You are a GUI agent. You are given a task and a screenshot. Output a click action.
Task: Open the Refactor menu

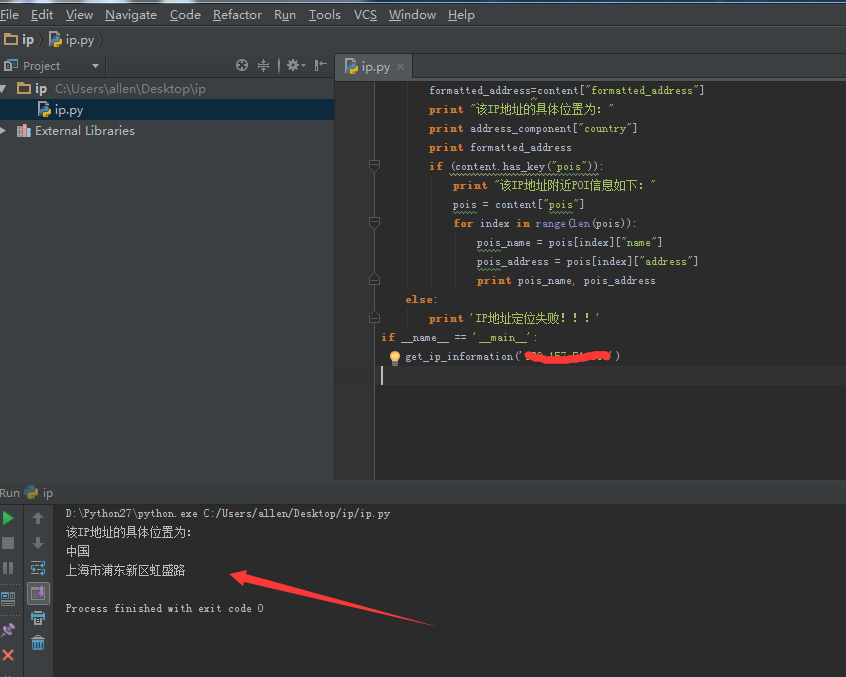click(x=237, y=15)
